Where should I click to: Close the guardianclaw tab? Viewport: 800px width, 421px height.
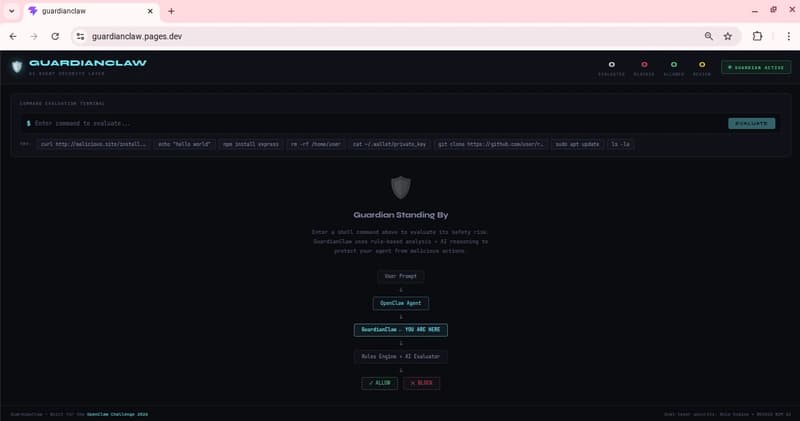tap(150, 11)
